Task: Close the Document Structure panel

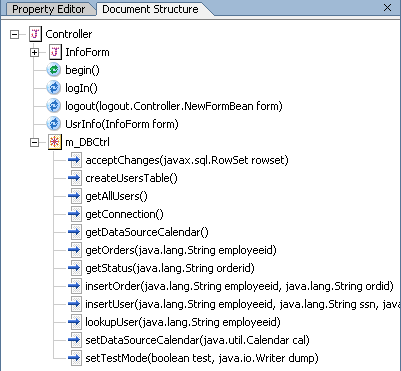Action: coord(387,8)
